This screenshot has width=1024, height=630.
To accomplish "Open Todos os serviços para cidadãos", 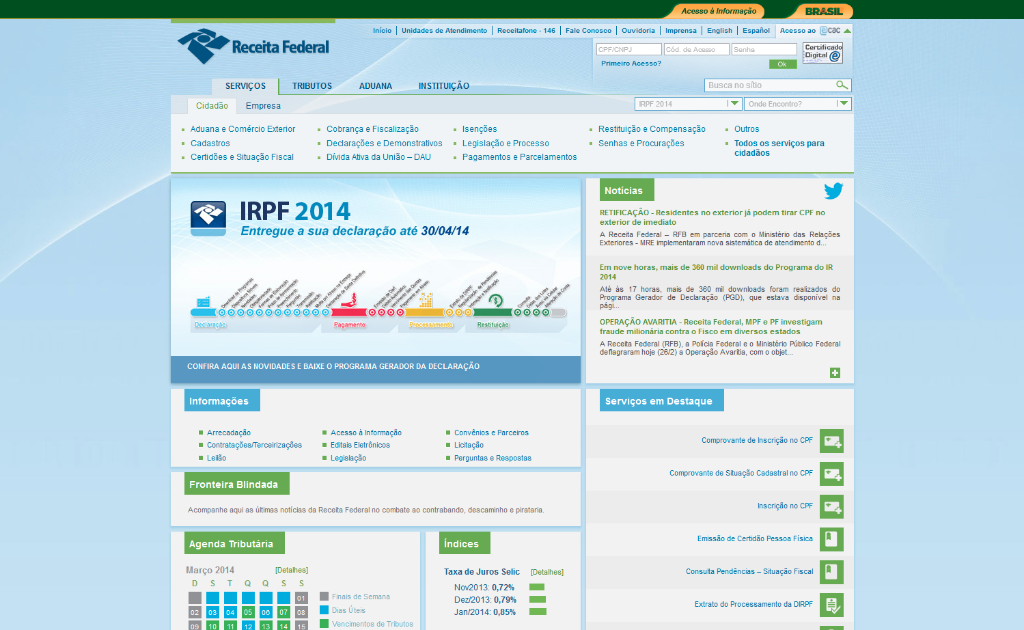I will [x=779, y=148].
